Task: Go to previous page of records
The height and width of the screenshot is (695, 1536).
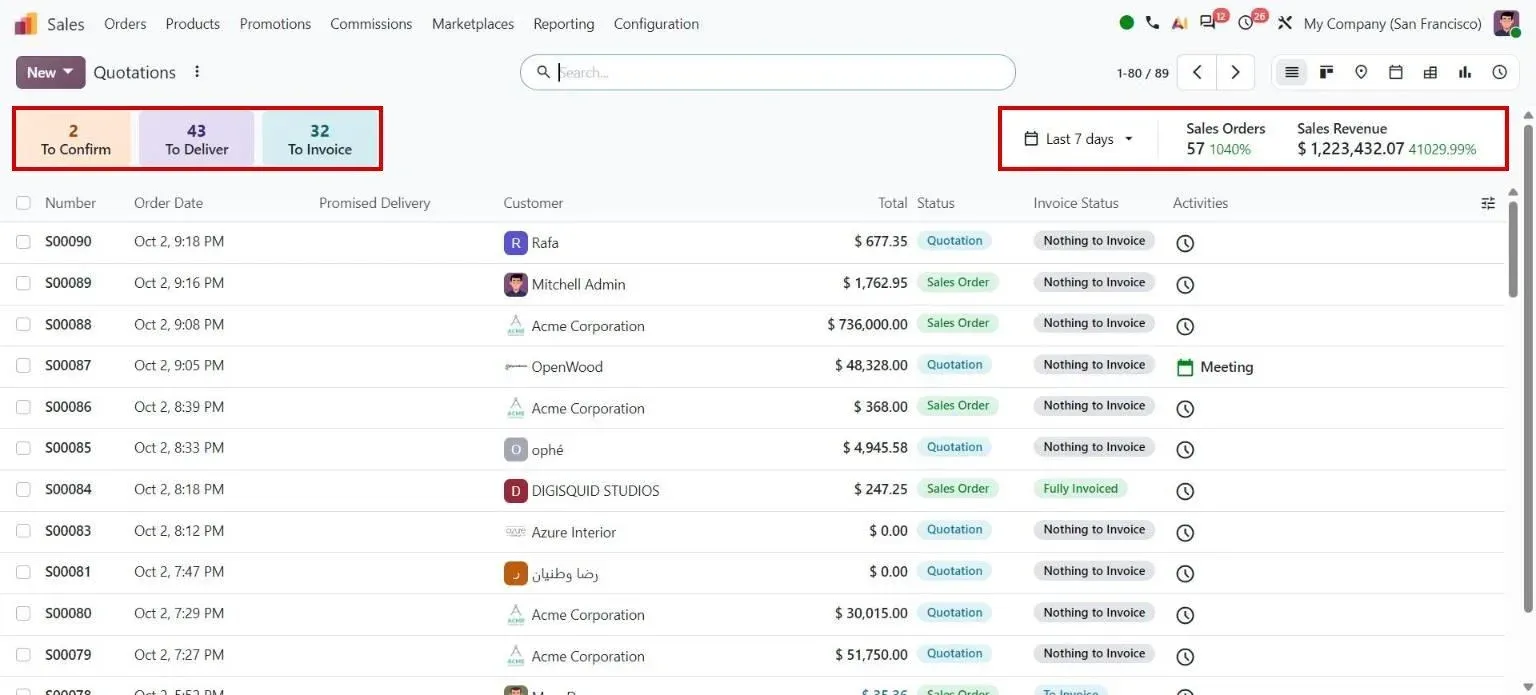Action: click(1197, 72)
